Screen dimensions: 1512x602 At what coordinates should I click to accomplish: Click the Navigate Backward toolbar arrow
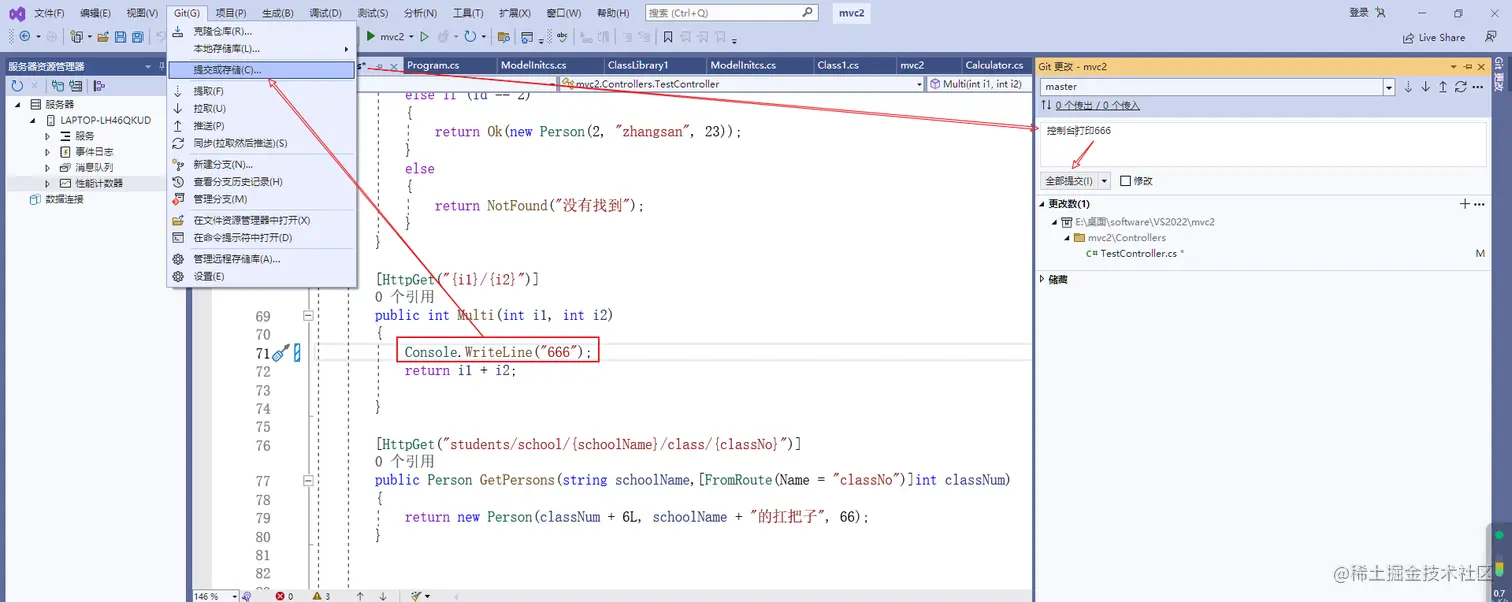pyautogui.click(x=24, y=37)
